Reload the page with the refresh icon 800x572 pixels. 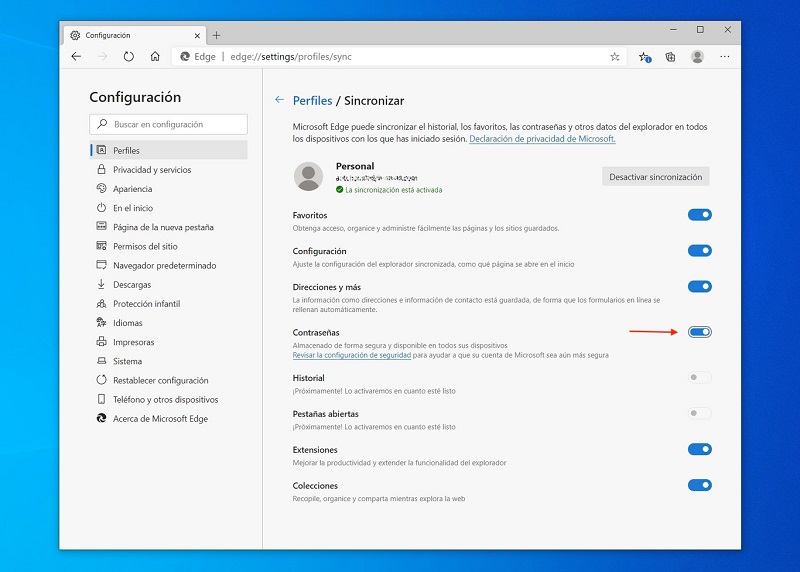[x=129, y=57]
